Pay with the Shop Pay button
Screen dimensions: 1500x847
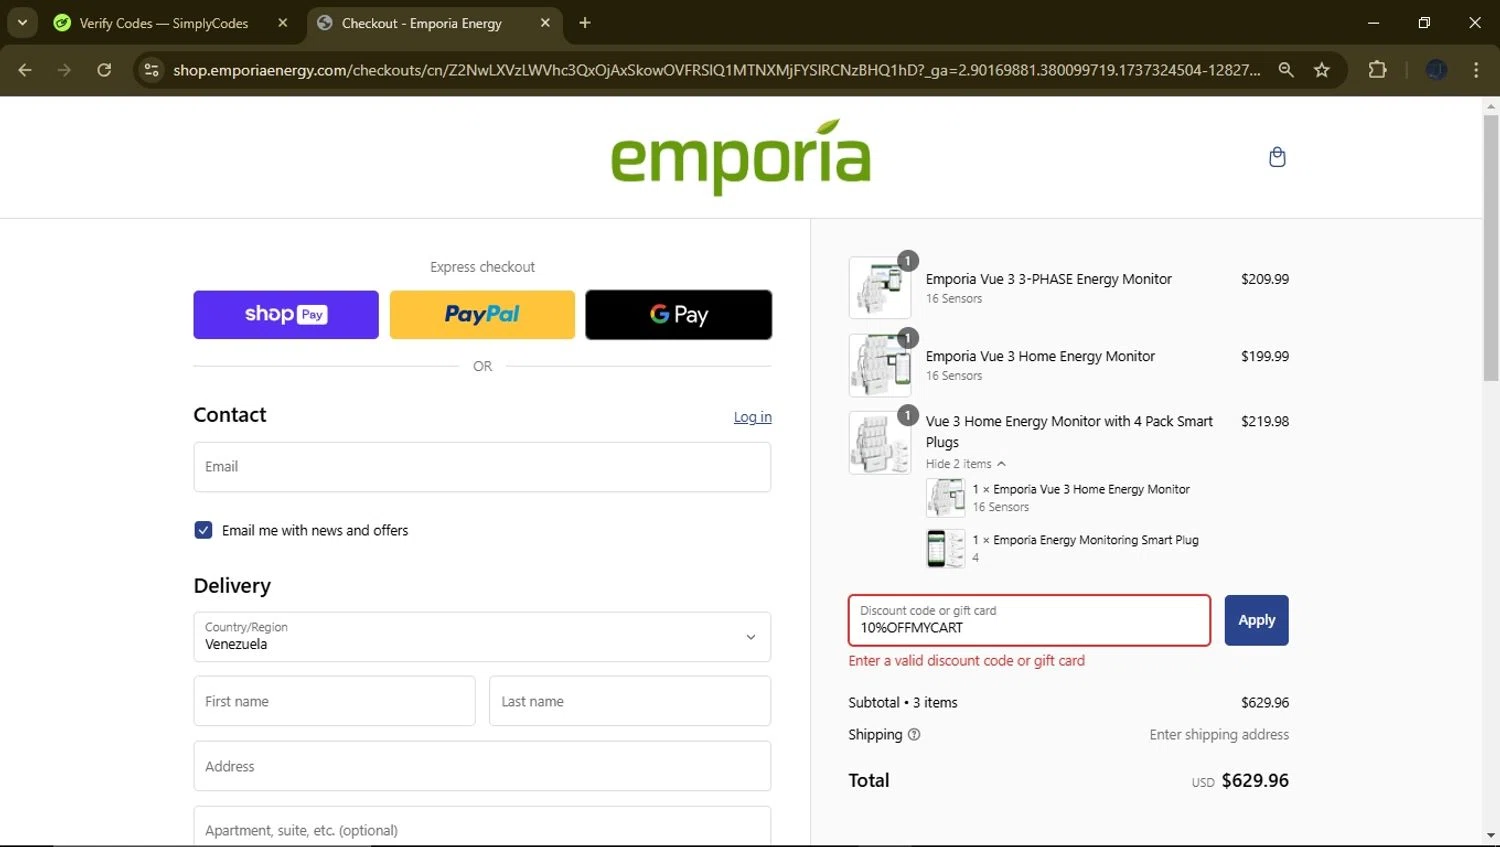click(x=286, y=315)
